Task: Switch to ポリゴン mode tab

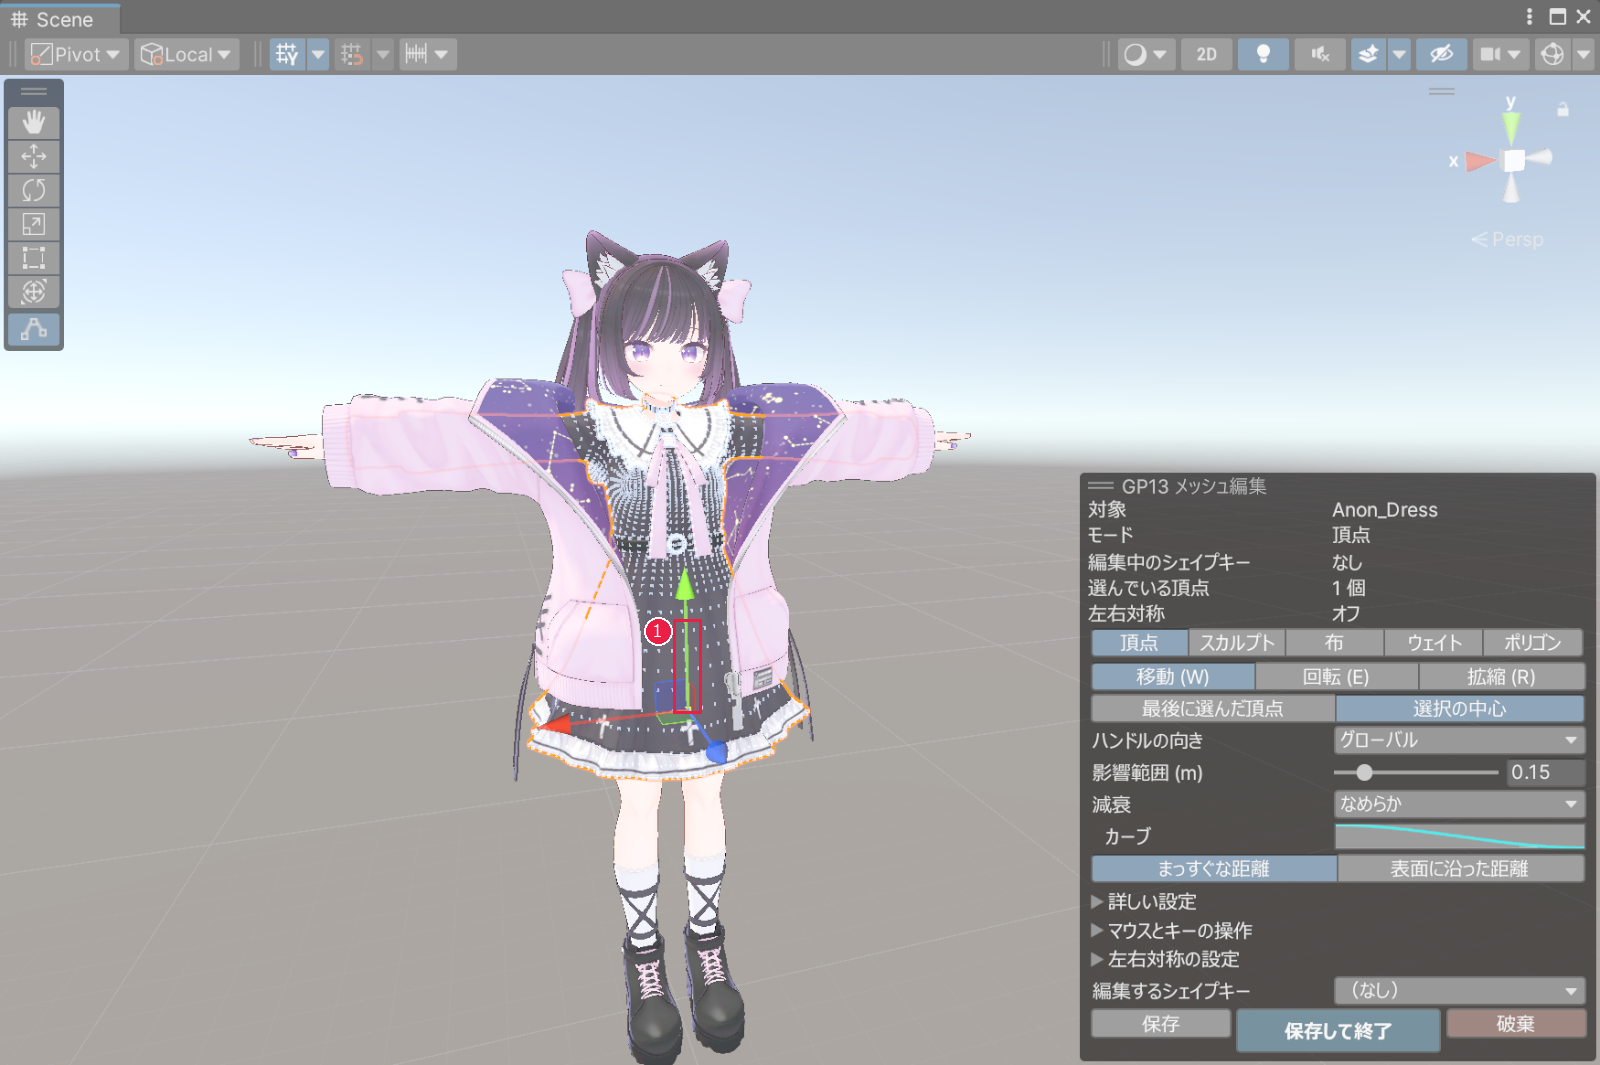Action: pyautogui.click(x=1533, y=643)
